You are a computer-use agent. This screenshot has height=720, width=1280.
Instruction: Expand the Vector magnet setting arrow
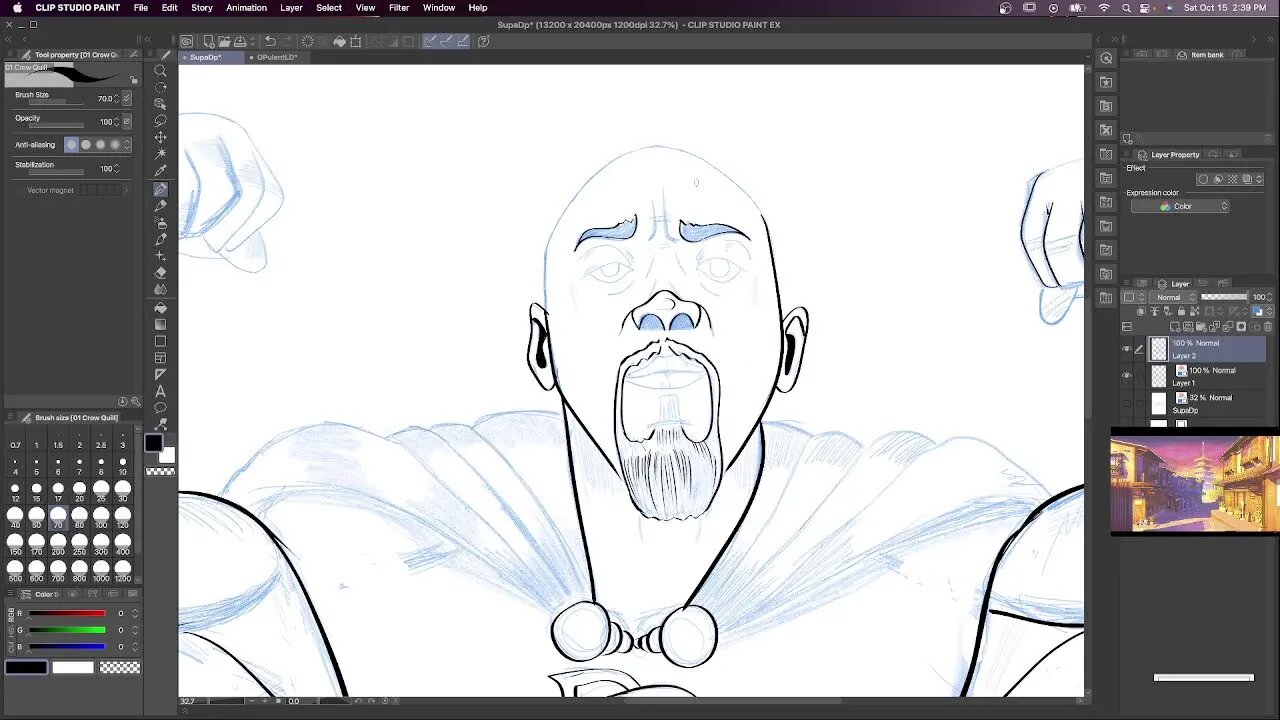[124, 190]
